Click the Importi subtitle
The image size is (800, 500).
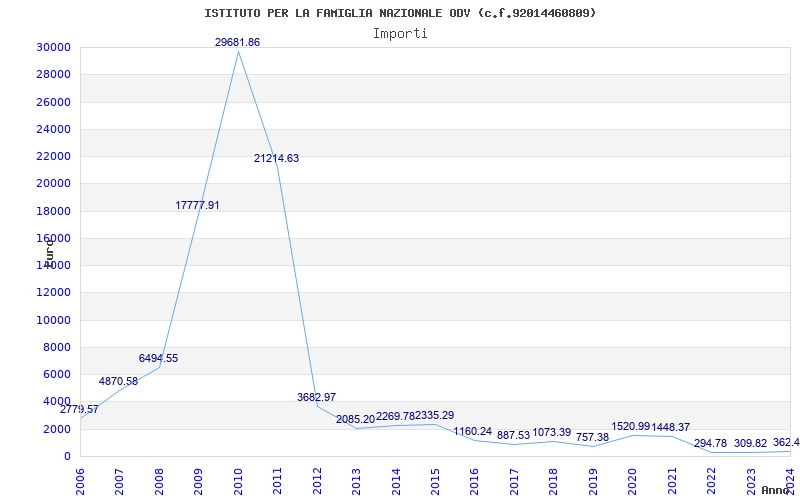pos(400,34)
